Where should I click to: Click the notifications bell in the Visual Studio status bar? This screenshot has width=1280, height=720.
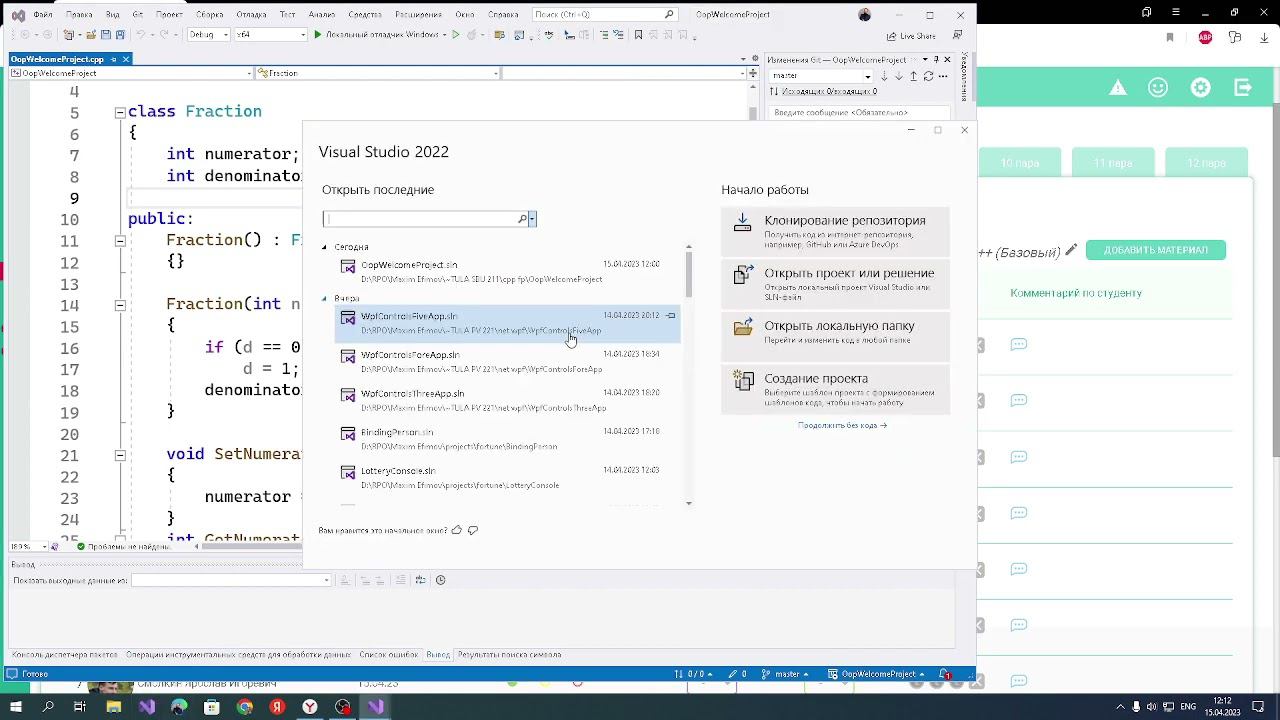point(944,674)
